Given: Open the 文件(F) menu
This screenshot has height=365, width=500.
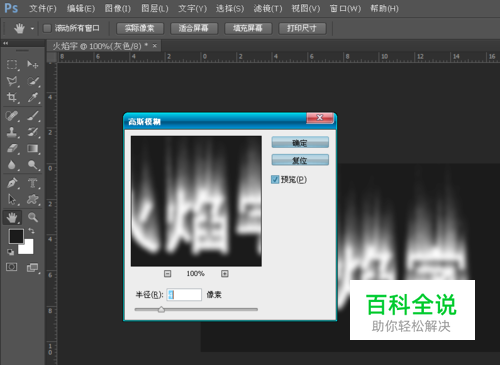Looking at the screenshot, I should tap(43, 8).
